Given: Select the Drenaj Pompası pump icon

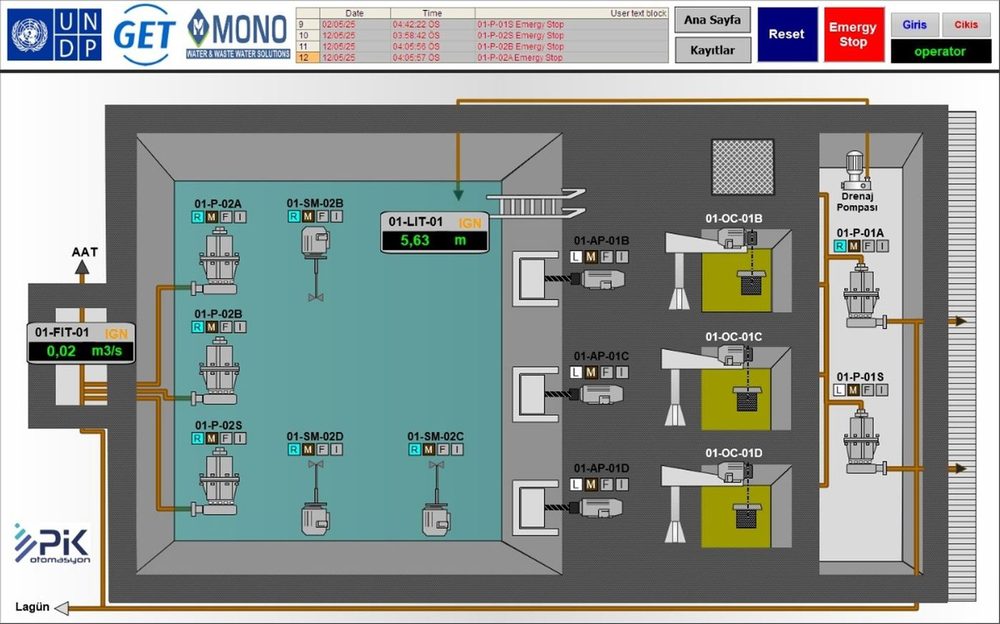Looking at the screenshot, I should point(855,170).
